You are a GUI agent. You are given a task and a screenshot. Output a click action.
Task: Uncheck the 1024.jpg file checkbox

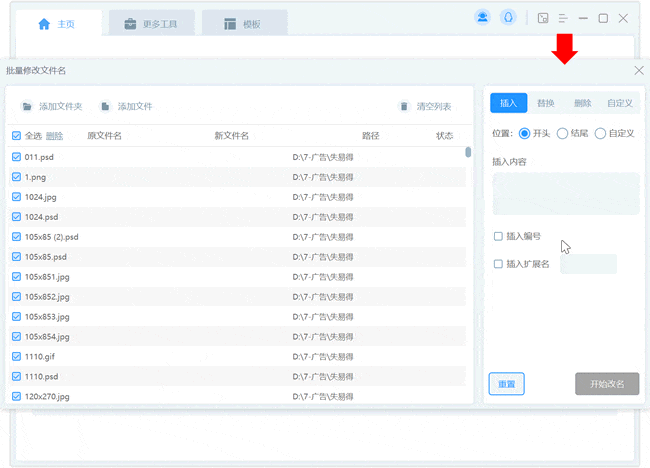tap(16, 197)
